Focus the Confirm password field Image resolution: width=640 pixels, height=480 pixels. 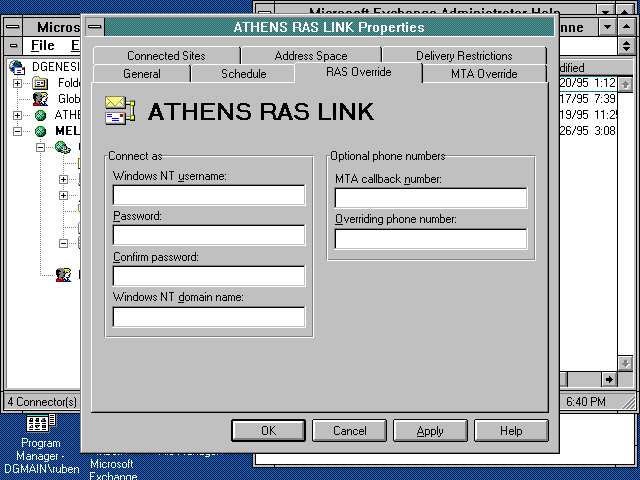pos(209,276)
